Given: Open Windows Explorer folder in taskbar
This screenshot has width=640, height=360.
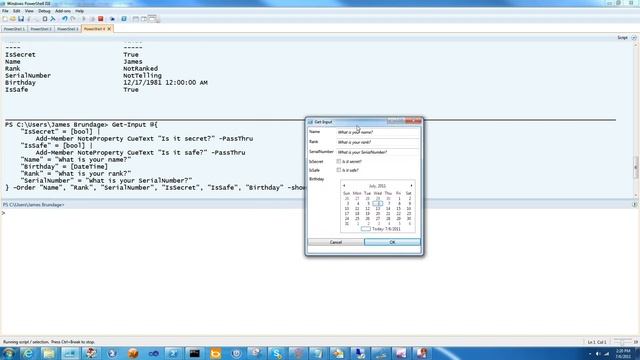Looking at the screenshot, I should [x=48, y=353].
